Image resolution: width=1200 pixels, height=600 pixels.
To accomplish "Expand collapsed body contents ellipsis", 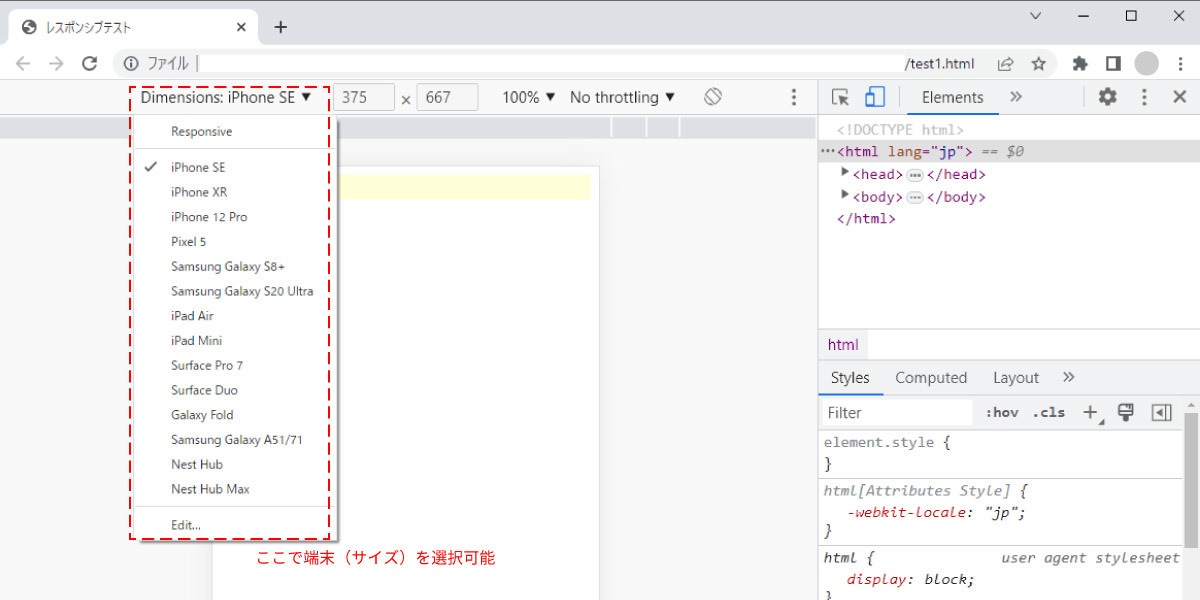I will pos(914,197).
